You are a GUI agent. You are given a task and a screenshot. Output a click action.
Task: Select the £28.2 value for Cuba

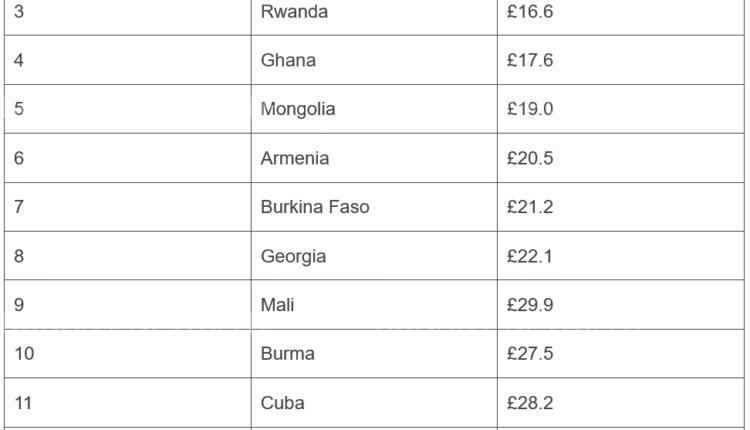point(531,403)
